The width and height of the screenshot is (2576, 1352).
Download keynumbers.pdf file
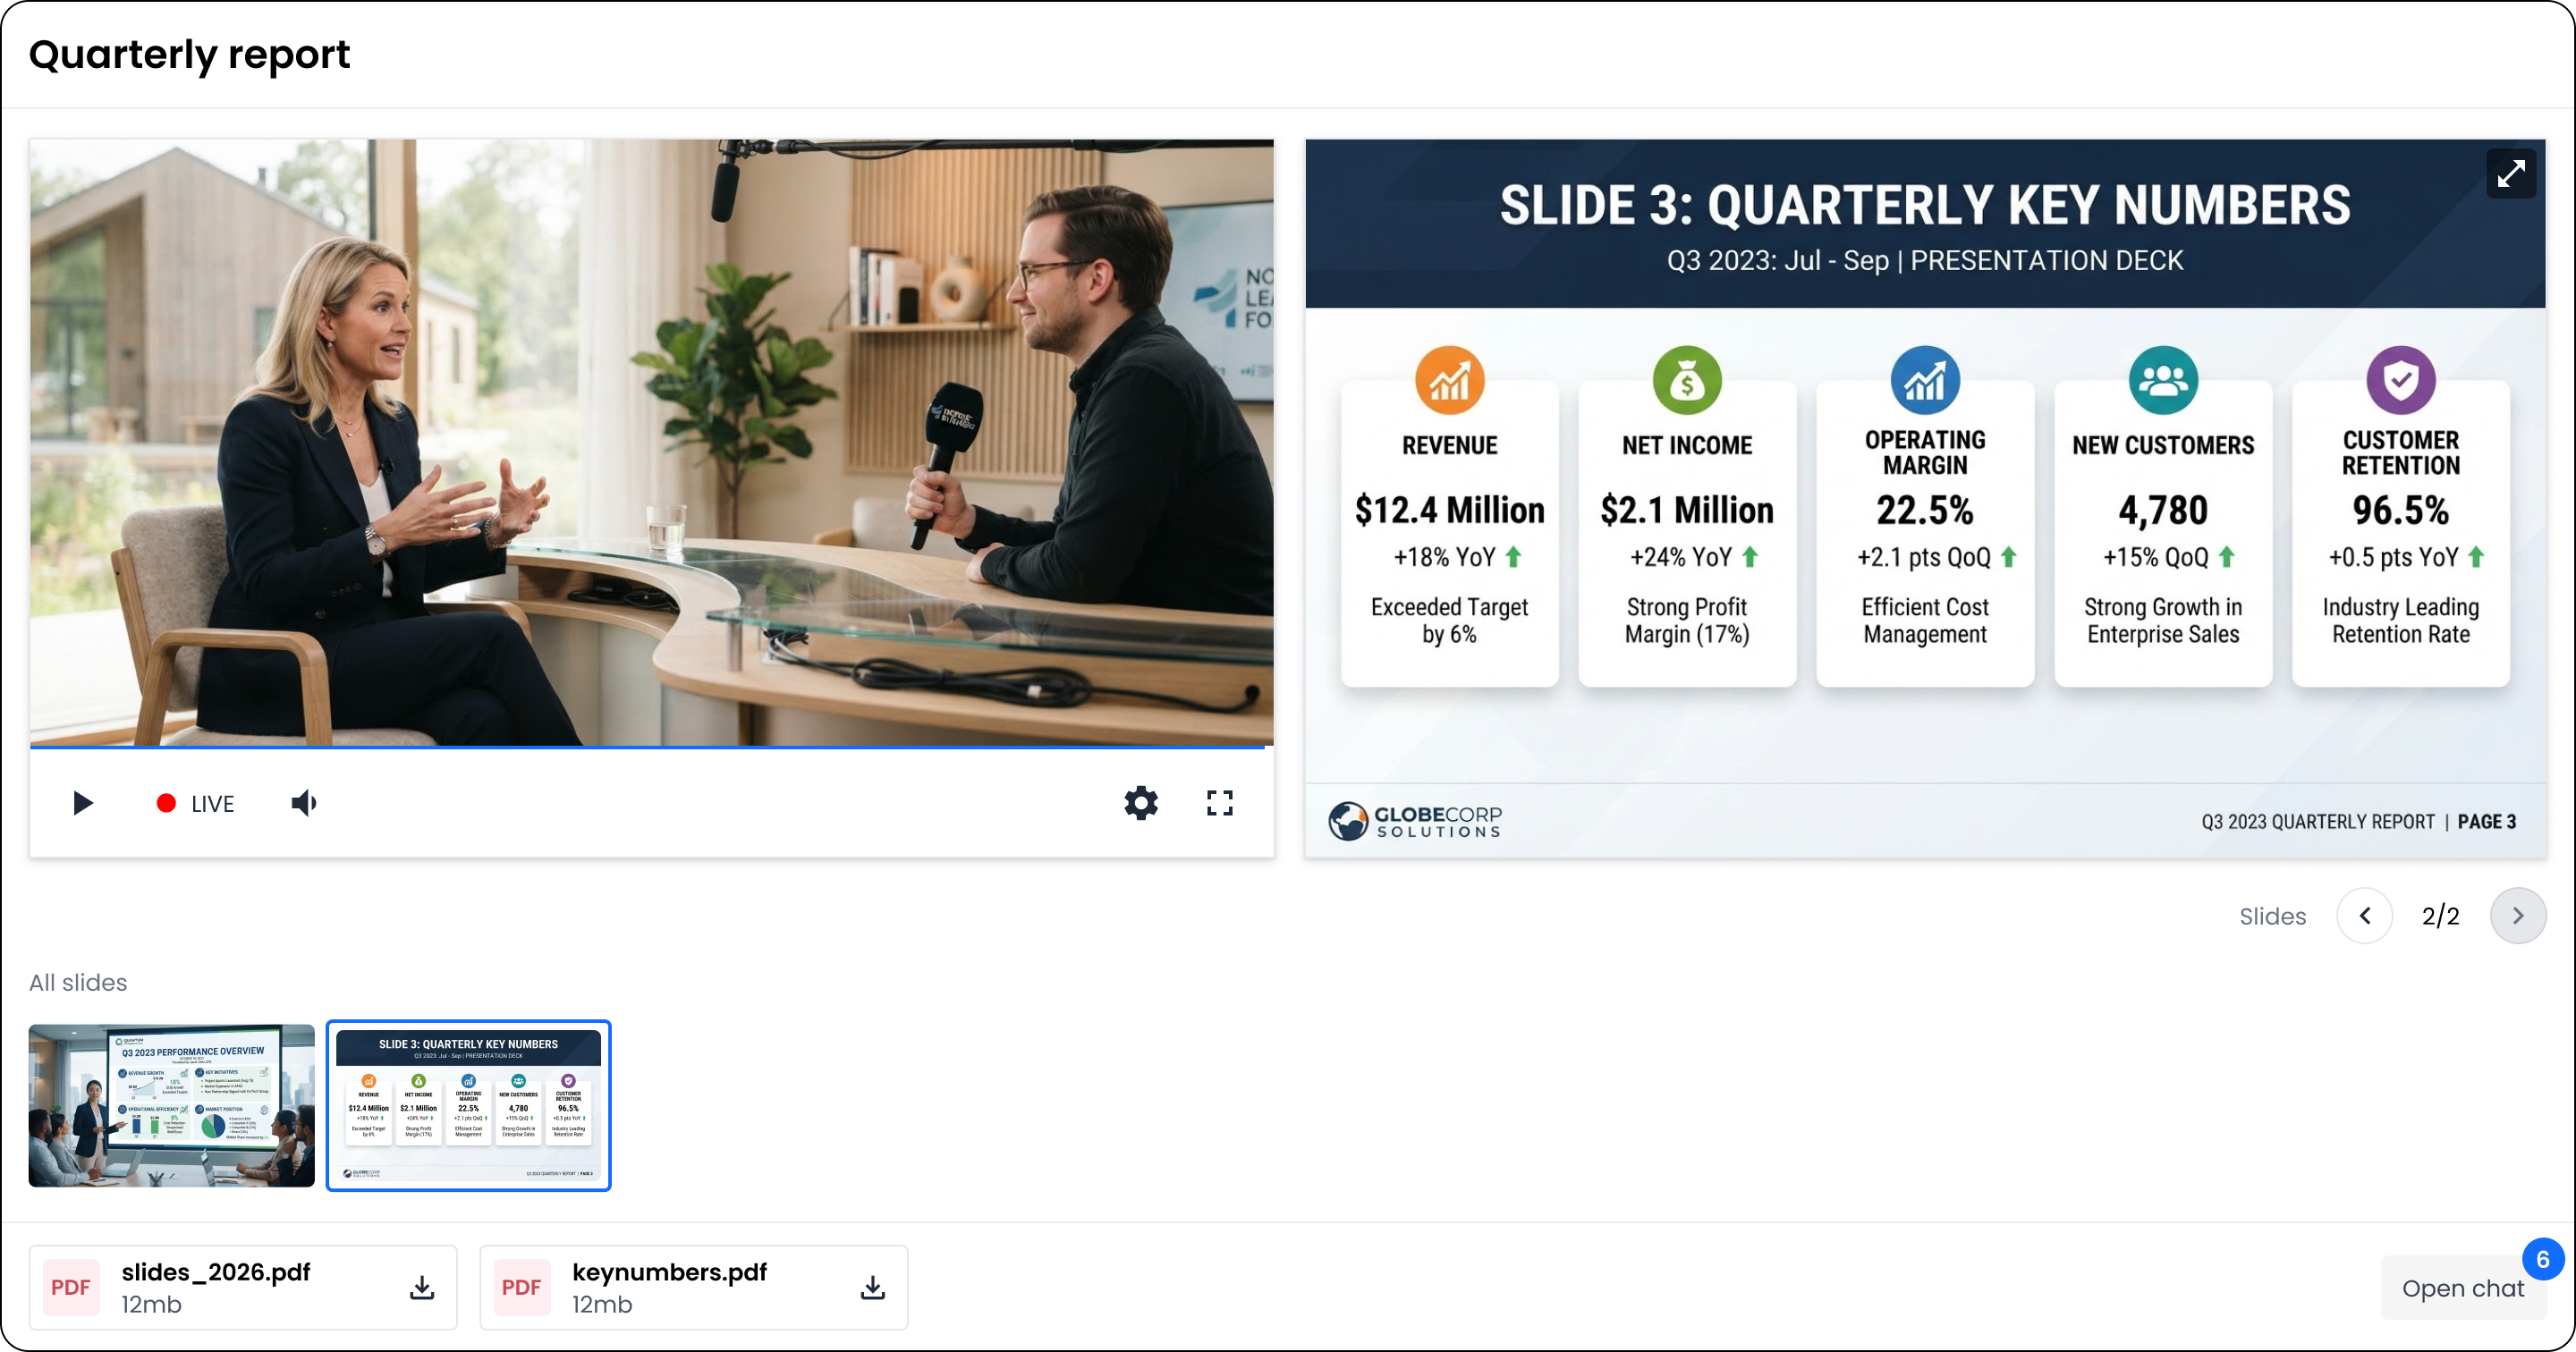[x=873, y=1288]
